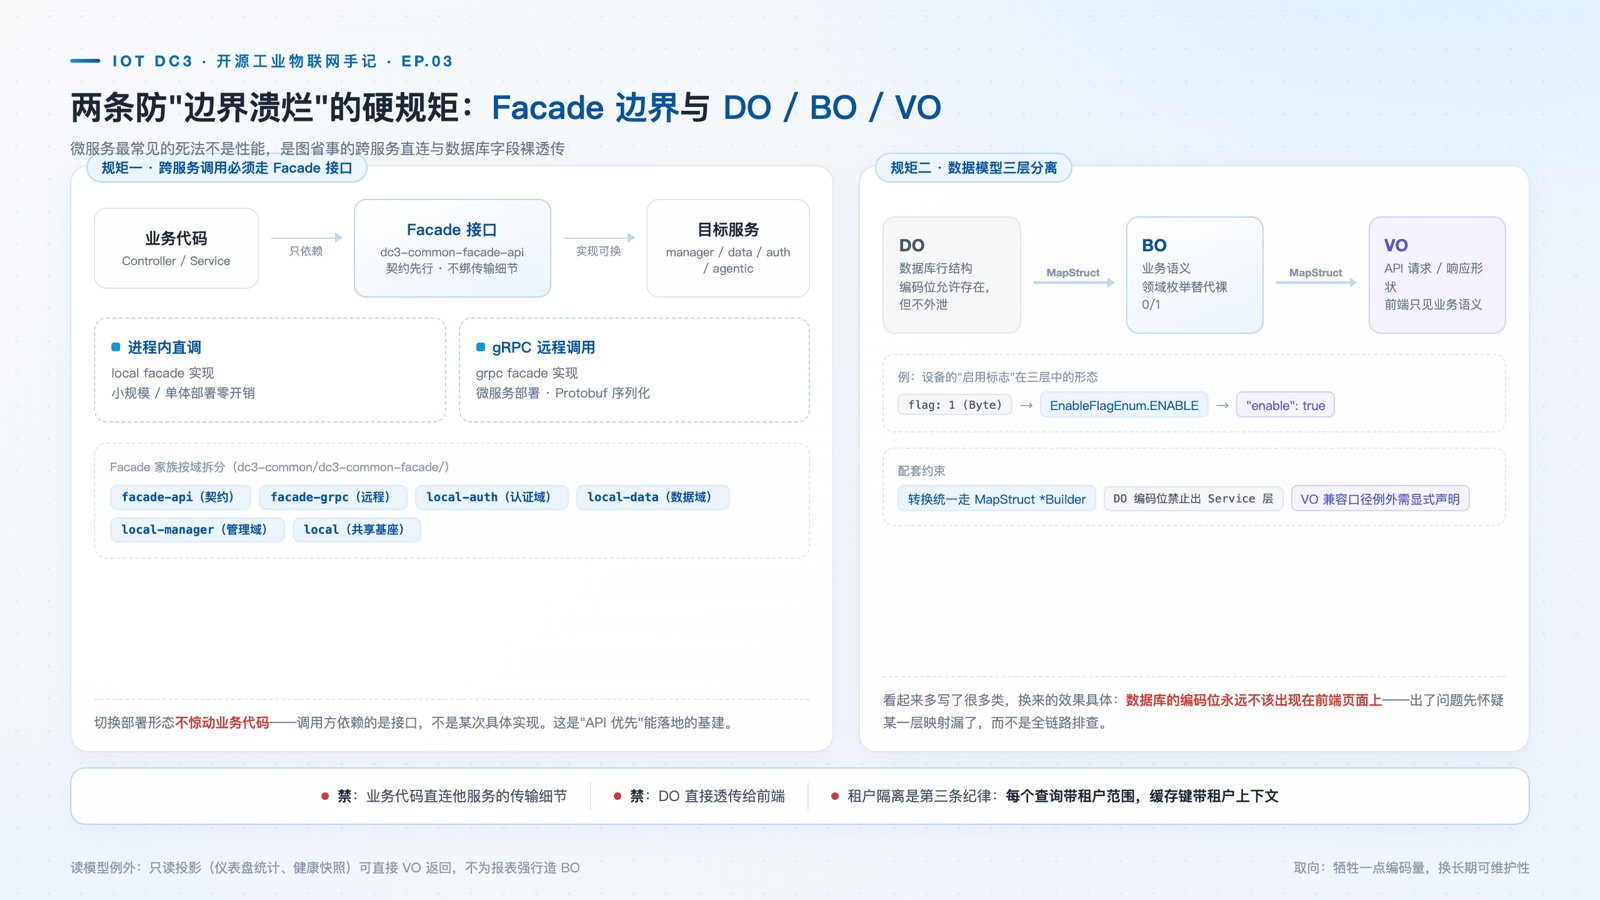Click the 'BO' data model box
Viewport: 1600px width, 900px height.
coord(1194,275)
